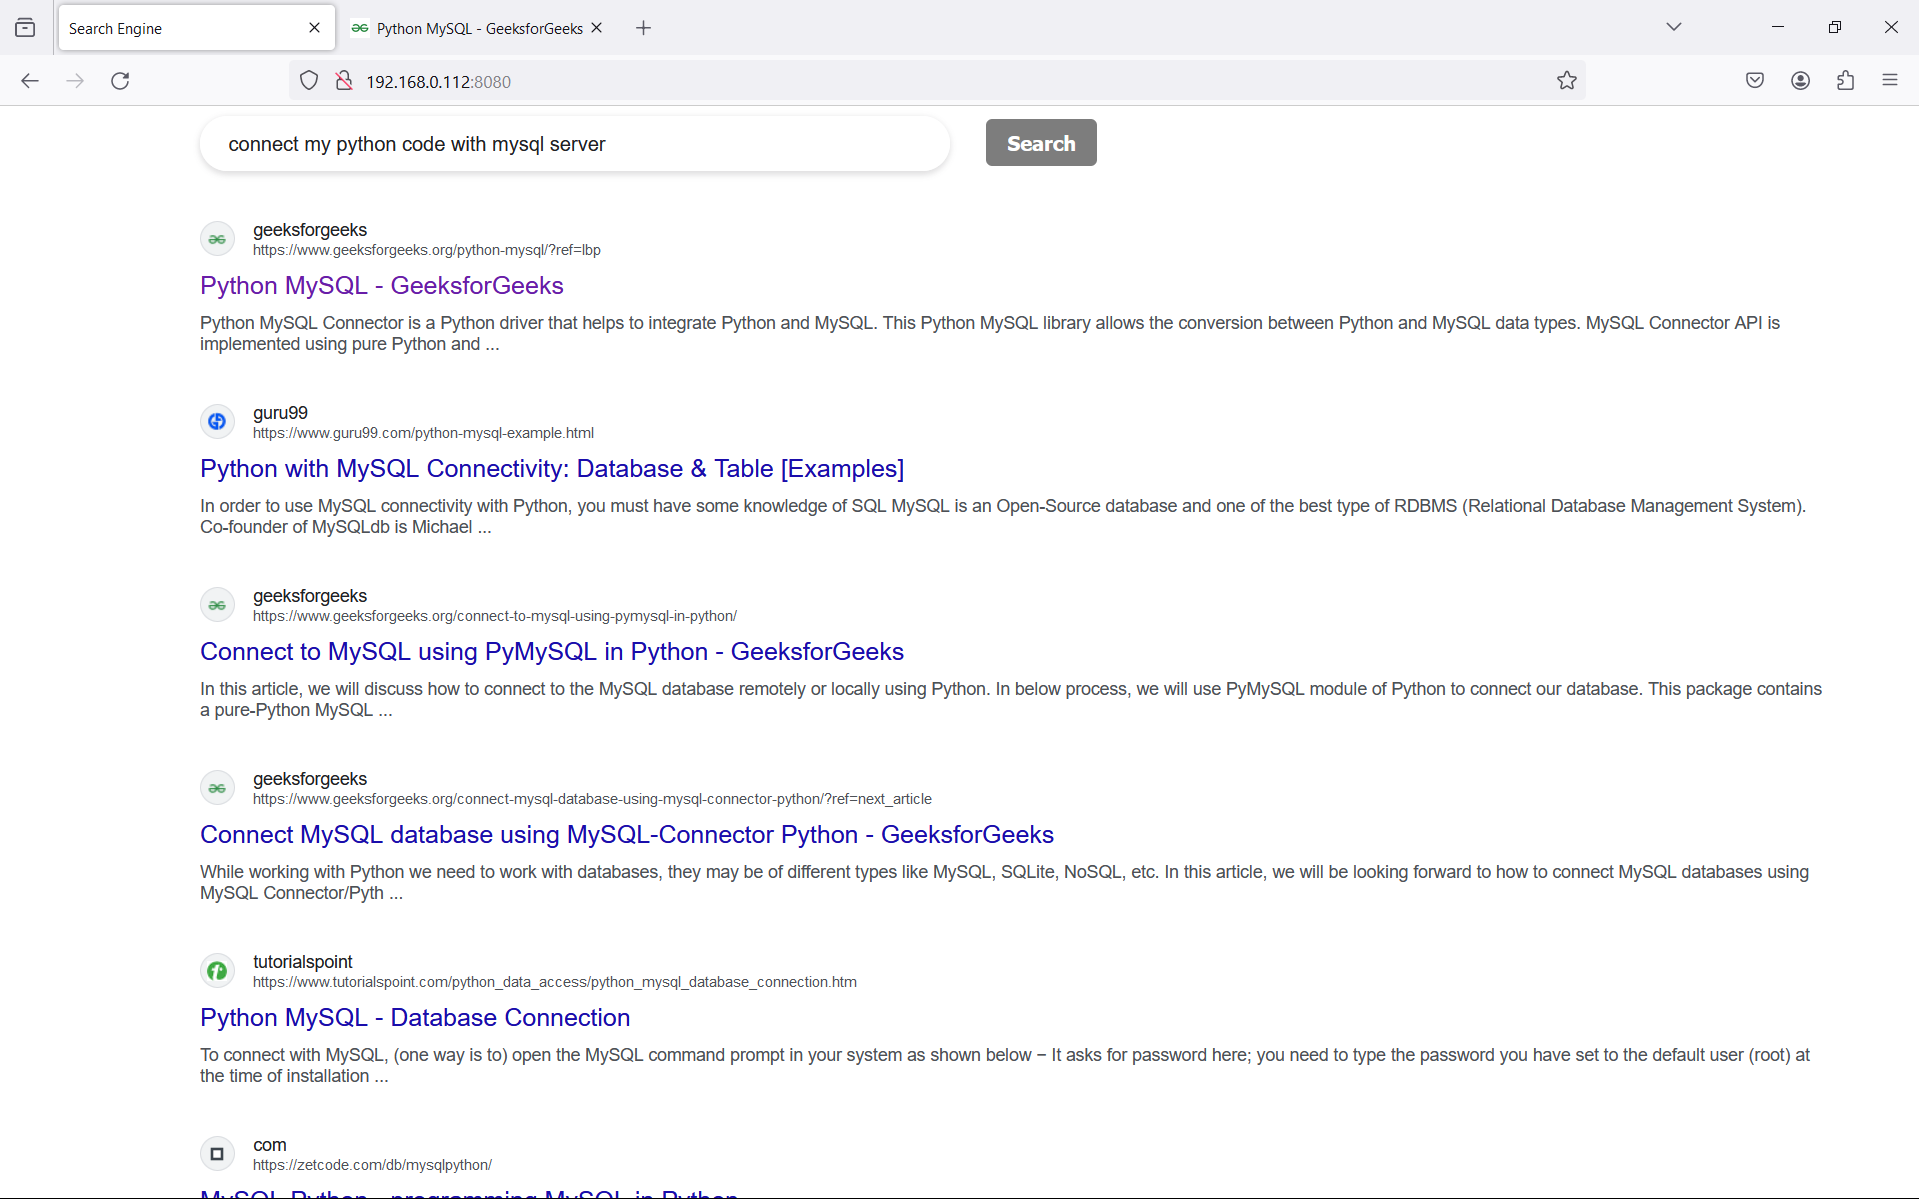Image resolution: width=1919 pixels, height=1199 pixels.
Task: Click the geeksforgeeks.org/python-mysql/?ref=lbp URL text
Action: point(427,250)
